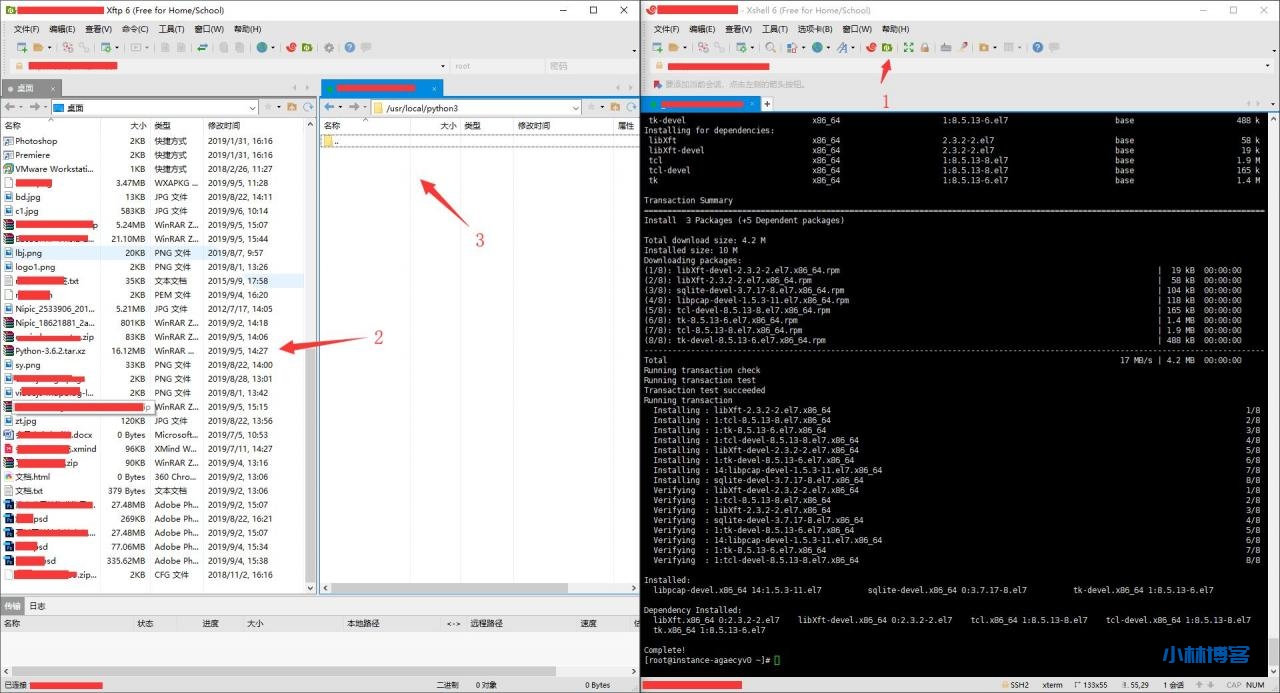The width and height of the screenshot is (1280, 693).
Task: Open the settings gear in Xftp toolbar
Action: tap(327, 47)
